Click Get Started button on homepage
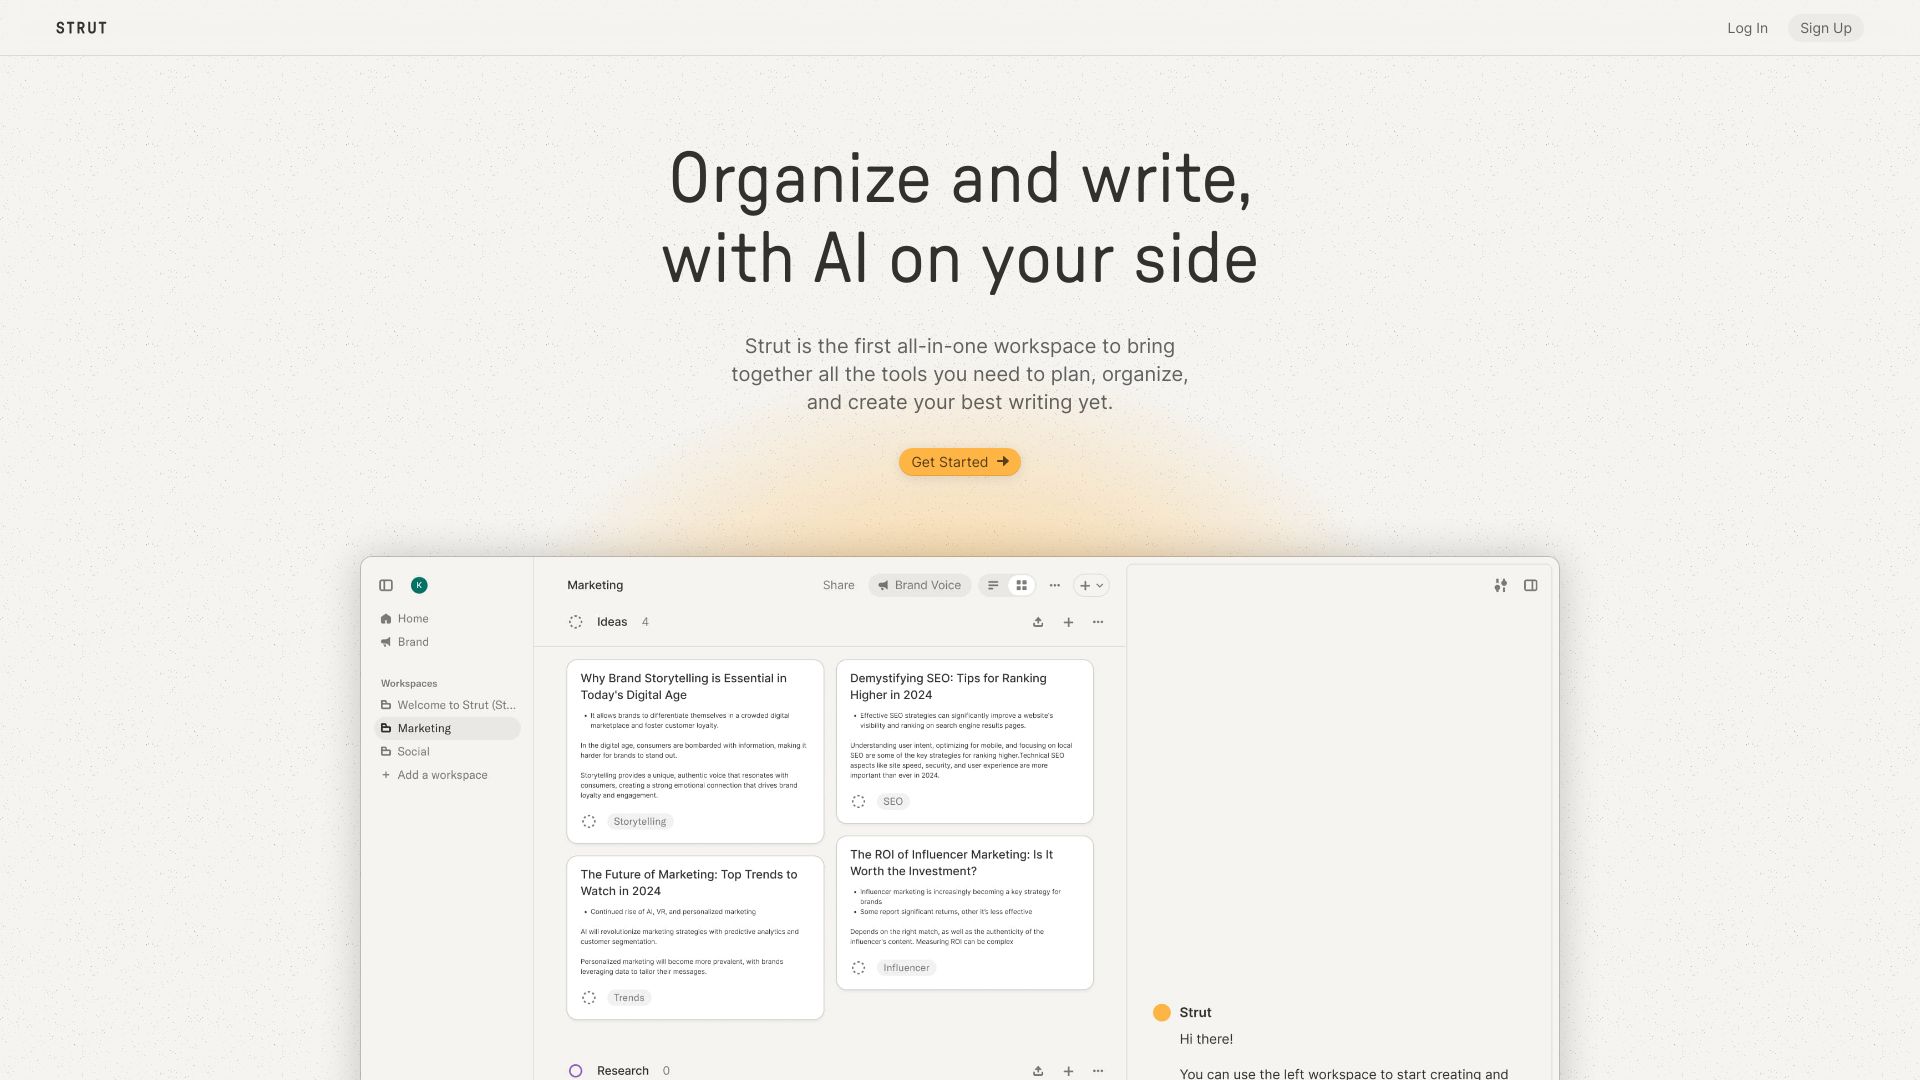This screenshot has height=1080, width=1920. (959, 460)
